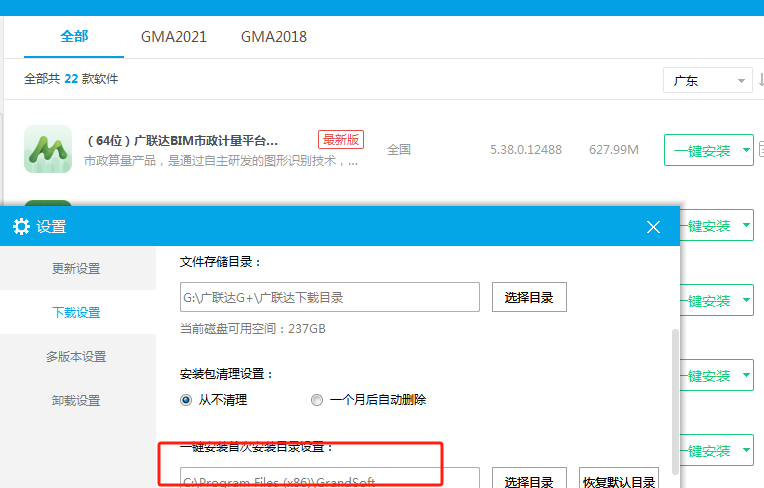Select 更新设置 in the settings sidebar

[76, 268]
